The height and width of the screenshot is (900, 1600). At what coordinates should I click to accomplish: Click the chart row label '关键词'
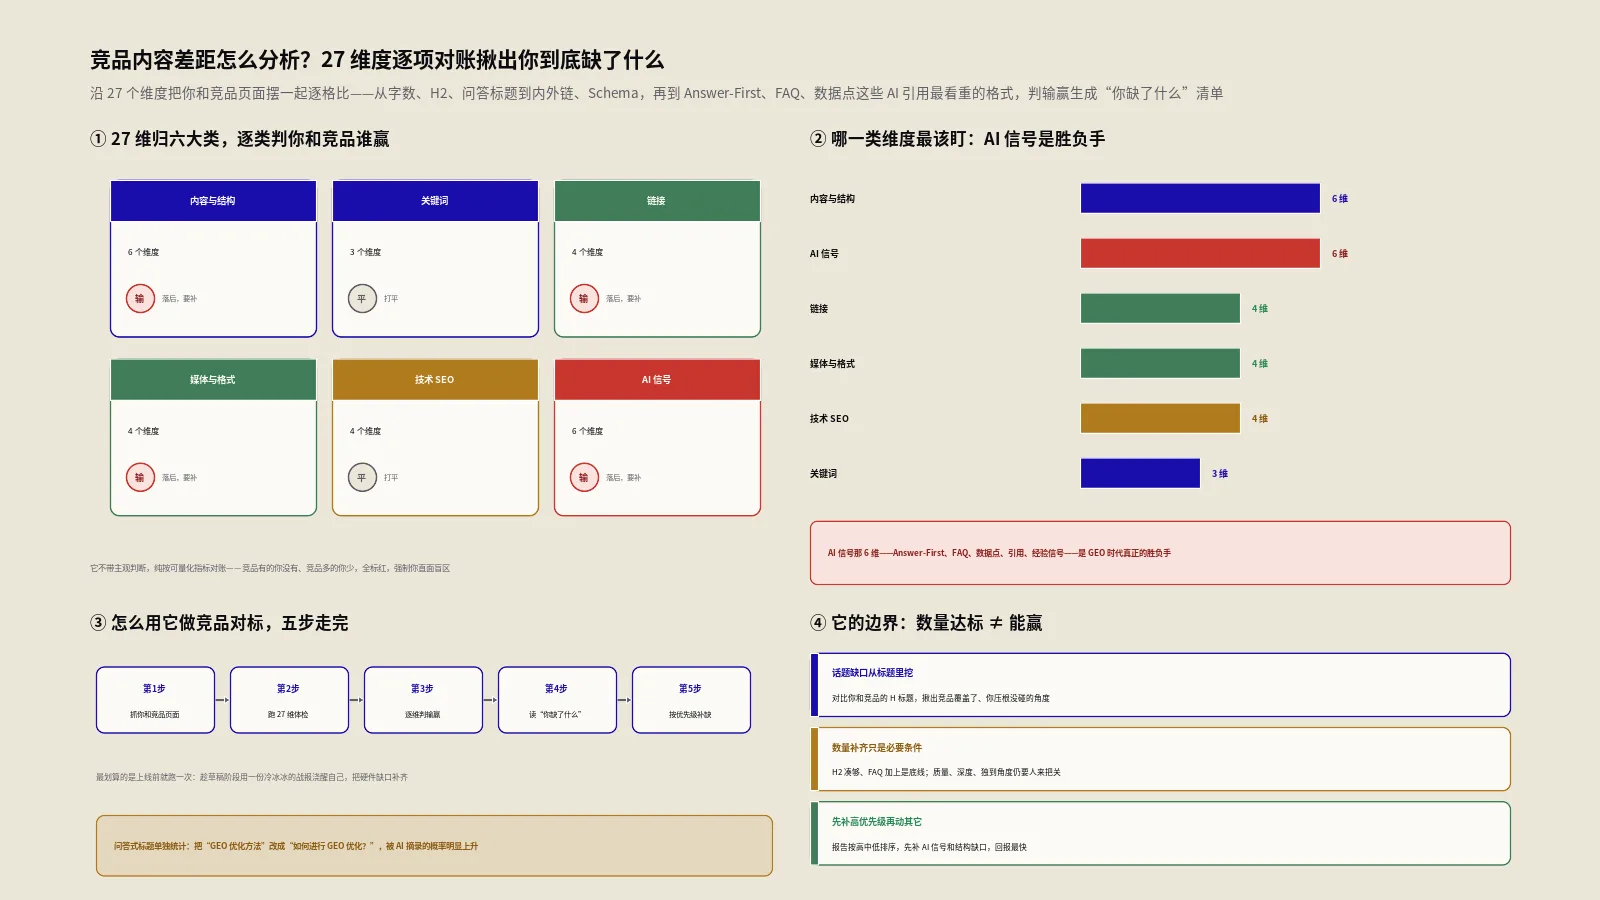pos(823,474)
